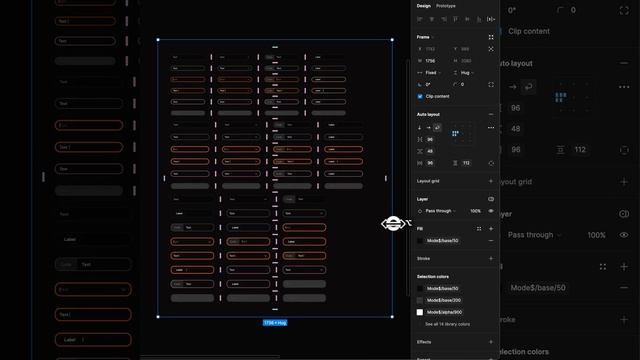Click the auto layout alignment grid
Viewport: 640px width, 360px height.
tap(462, 133)
